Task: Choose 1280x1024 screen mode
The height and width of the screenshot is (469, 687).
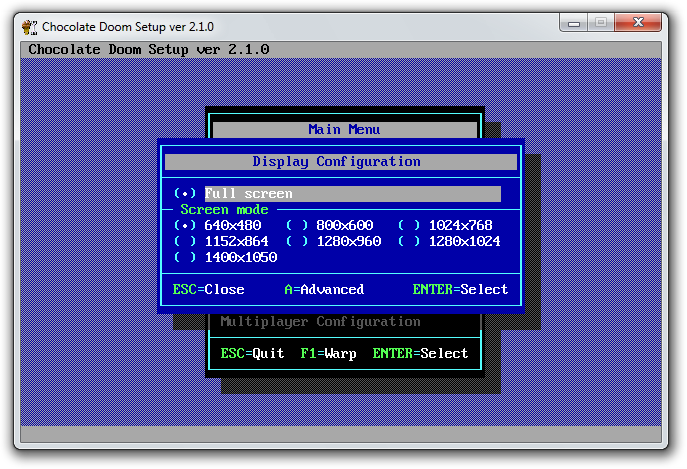Action: 449,241
